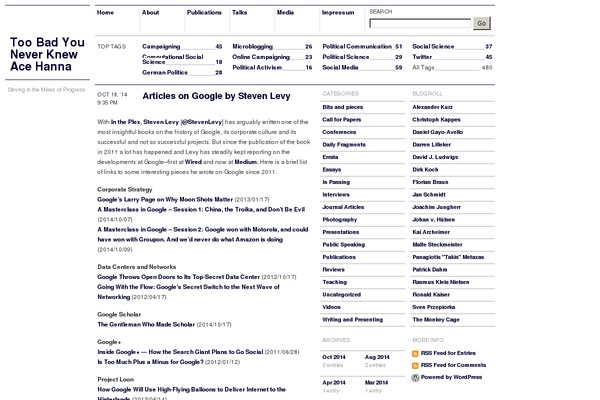Click the RSS Feed for Comments icon
This screenshot has height=400, width=600.
click(x=415, y=366)
